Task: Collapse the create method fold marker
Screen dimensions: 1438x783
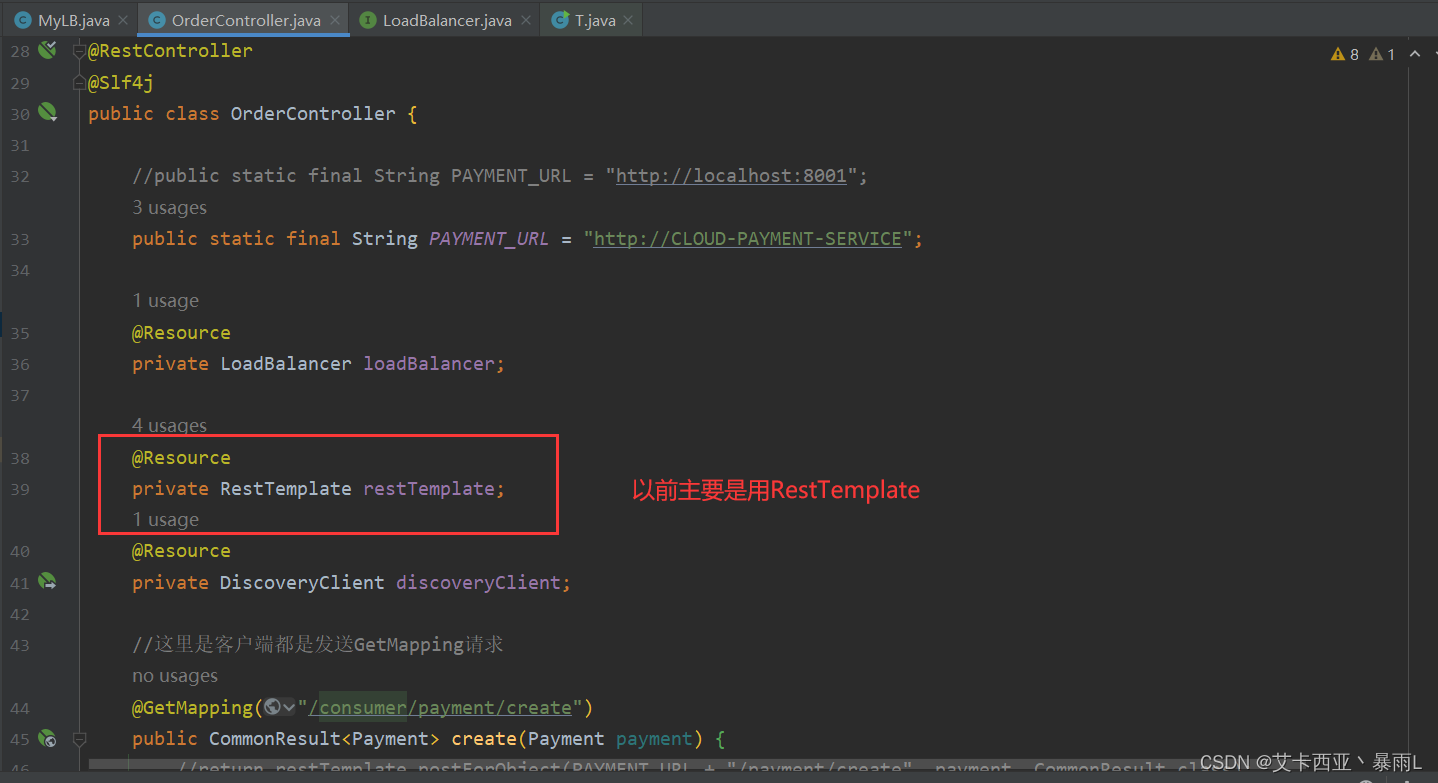Action: tap(79, 738)
